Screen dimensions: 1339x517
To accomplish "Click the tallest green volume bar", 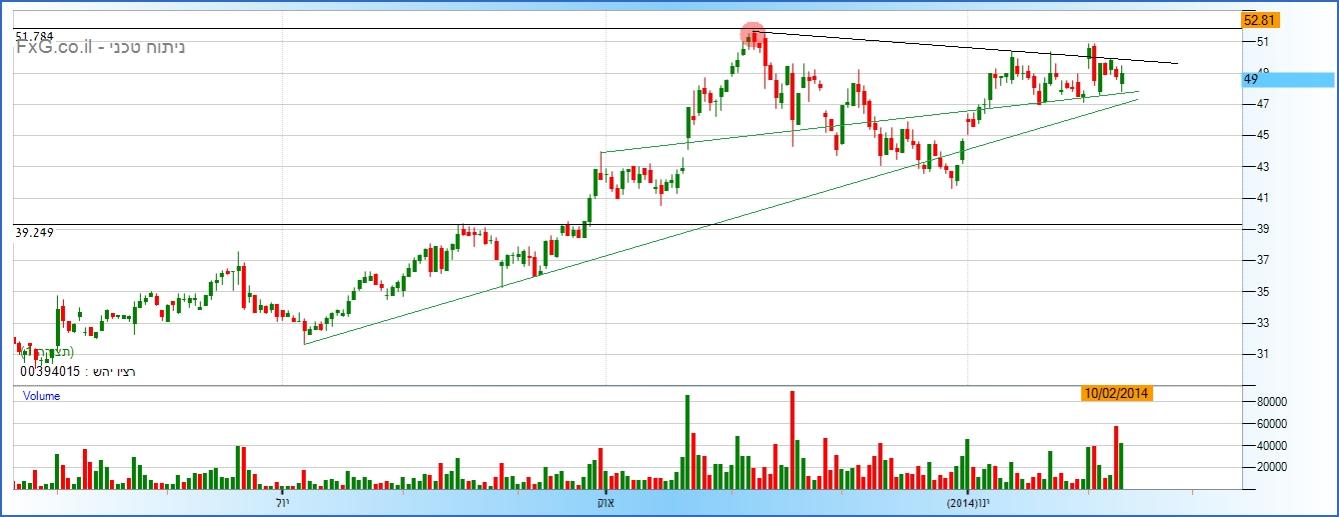I will [687, 442].
